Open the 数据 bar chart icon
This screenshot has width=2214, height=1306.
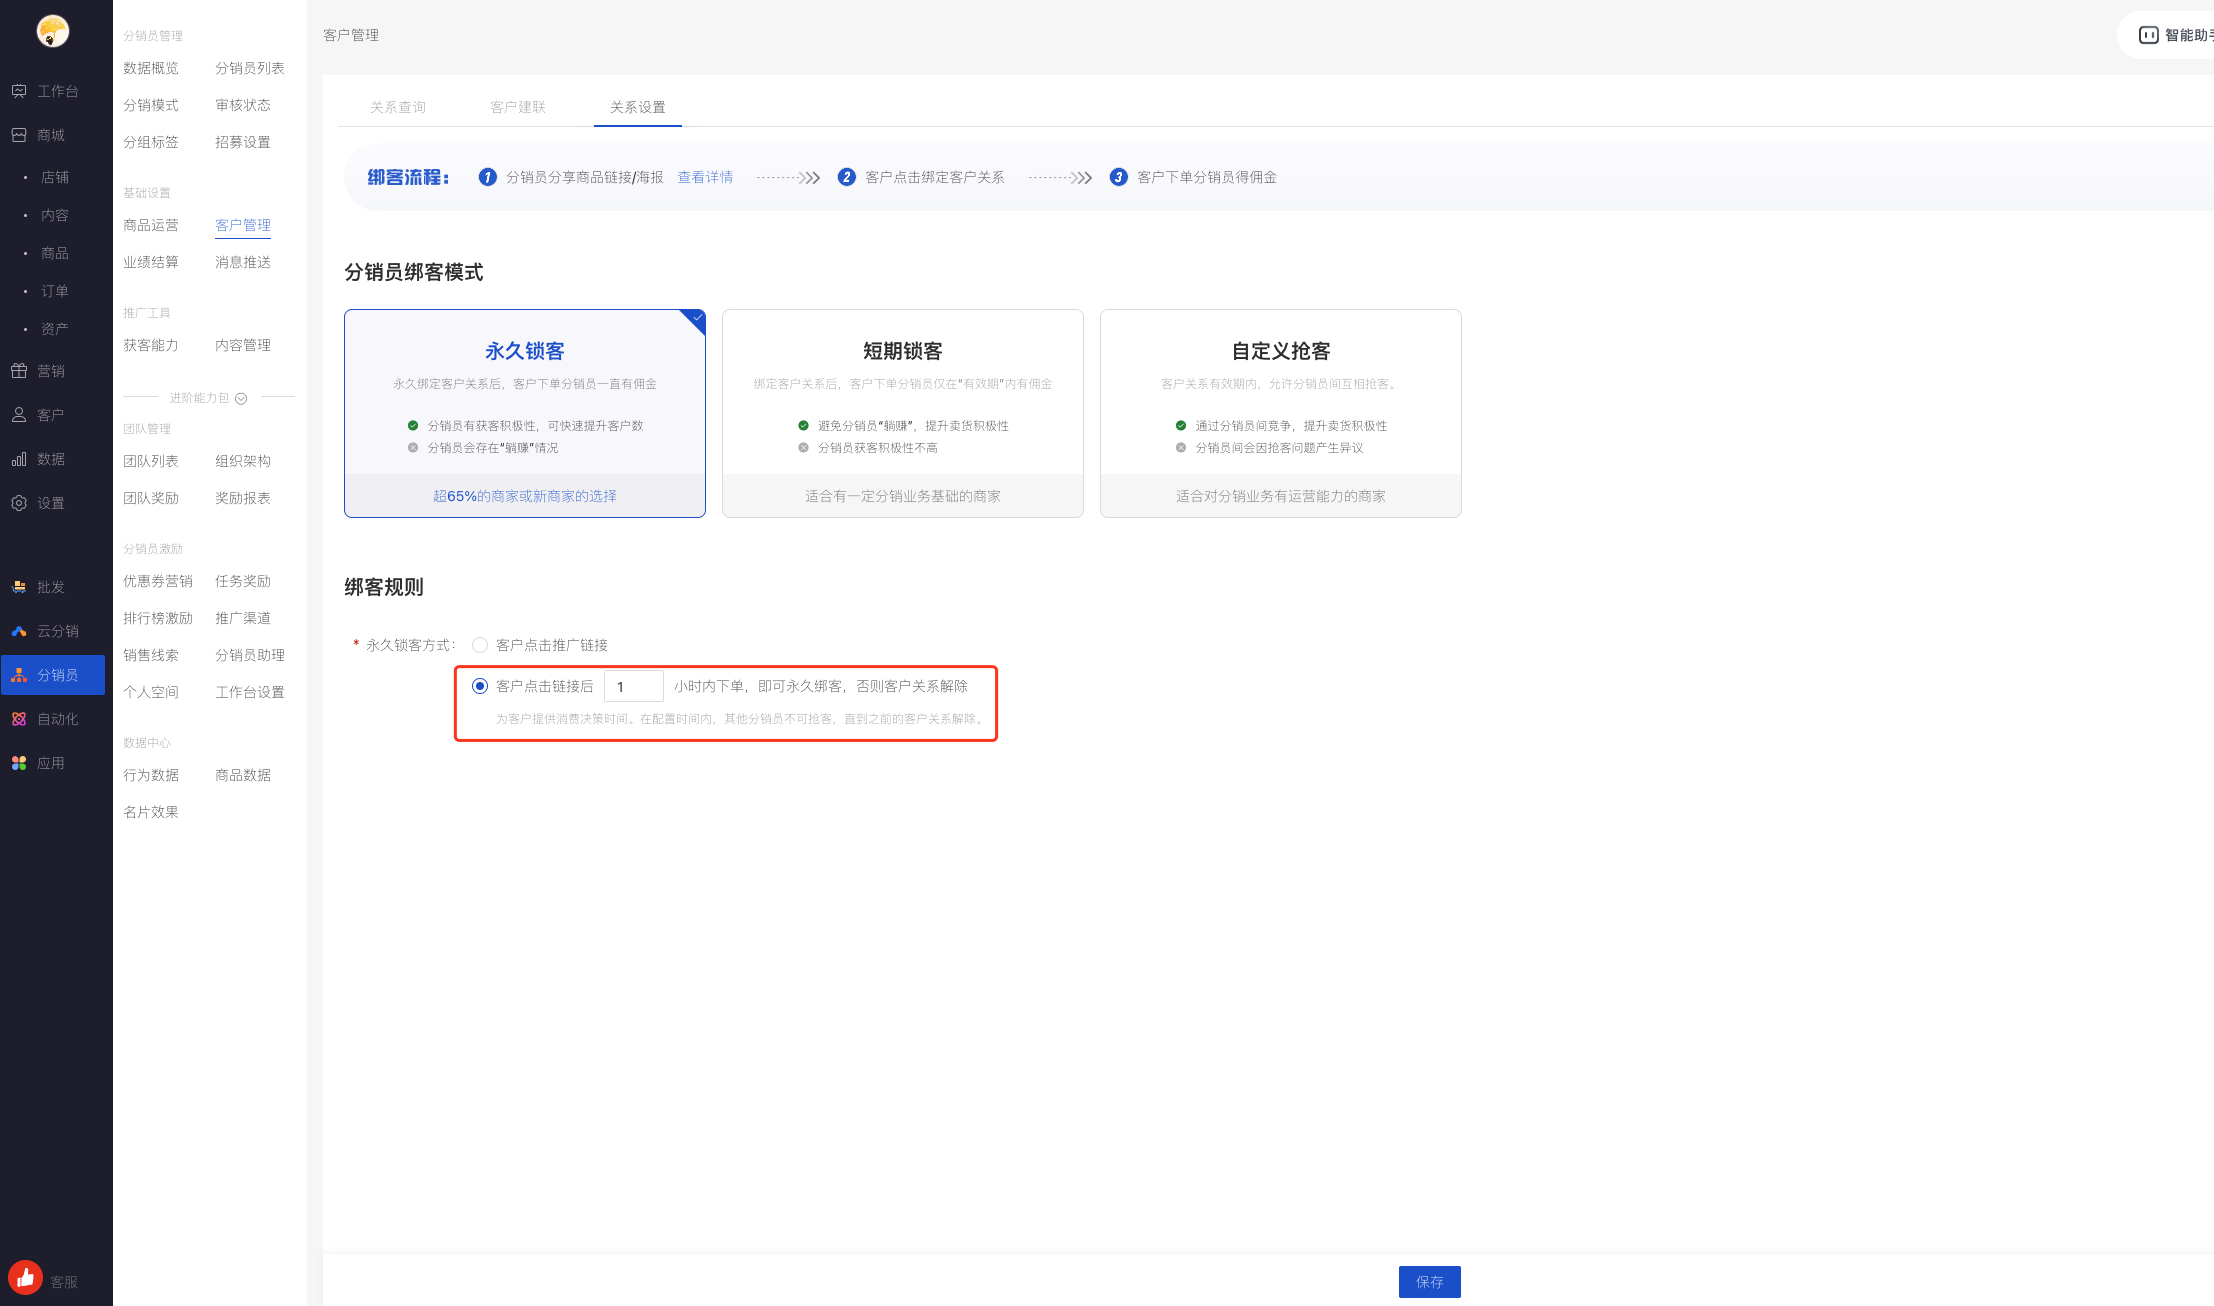[19, 459]
